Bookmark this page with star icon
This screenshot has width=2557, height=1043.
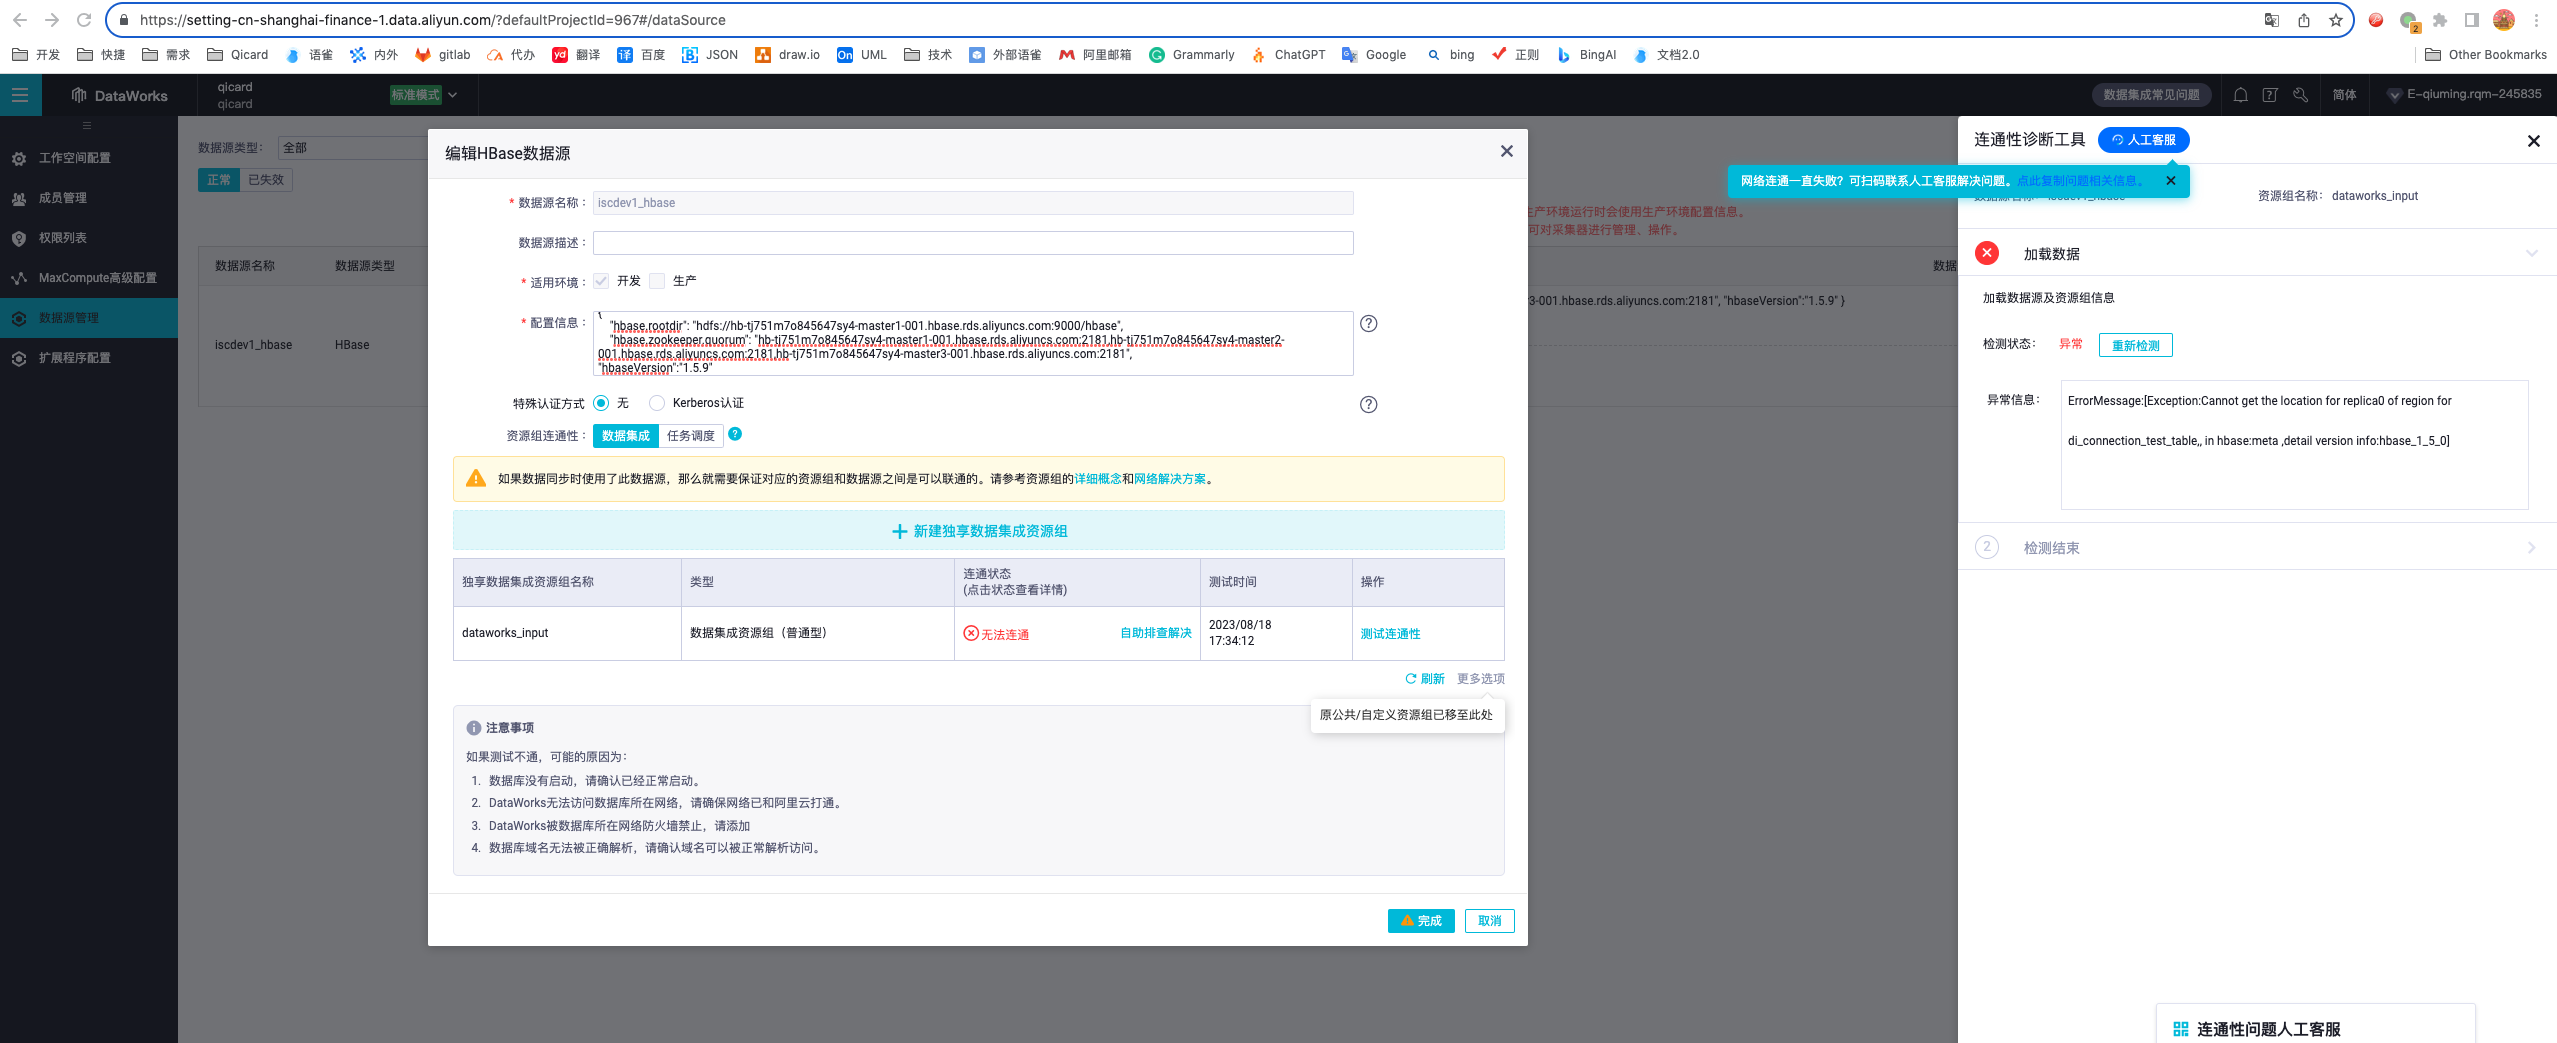(x=2335, y=20)
